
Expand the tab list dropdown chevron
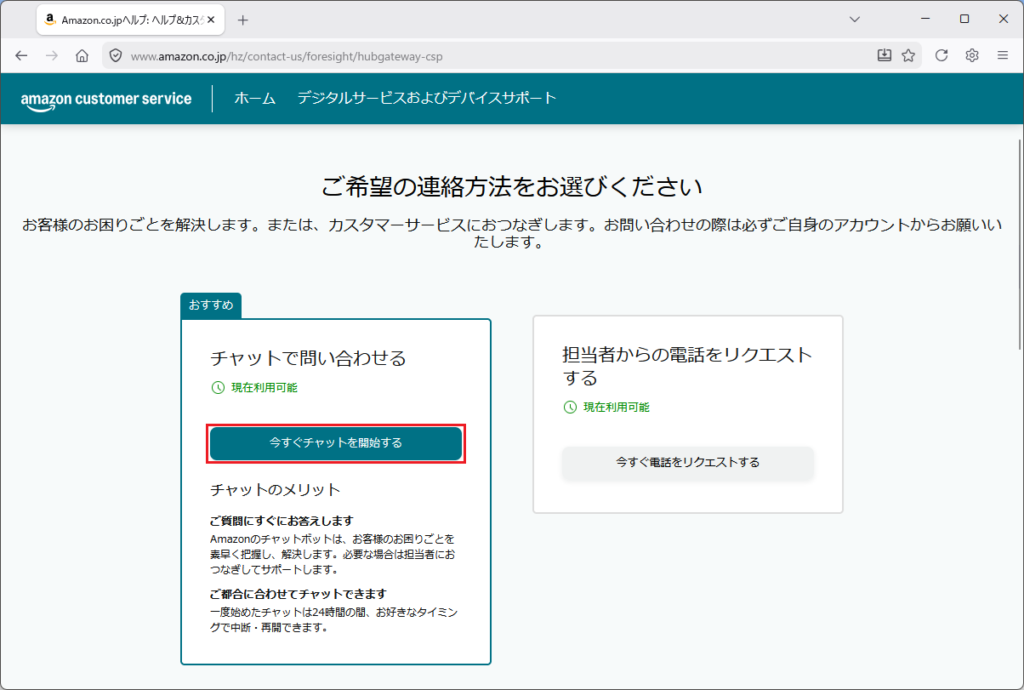tap(854, 20)
